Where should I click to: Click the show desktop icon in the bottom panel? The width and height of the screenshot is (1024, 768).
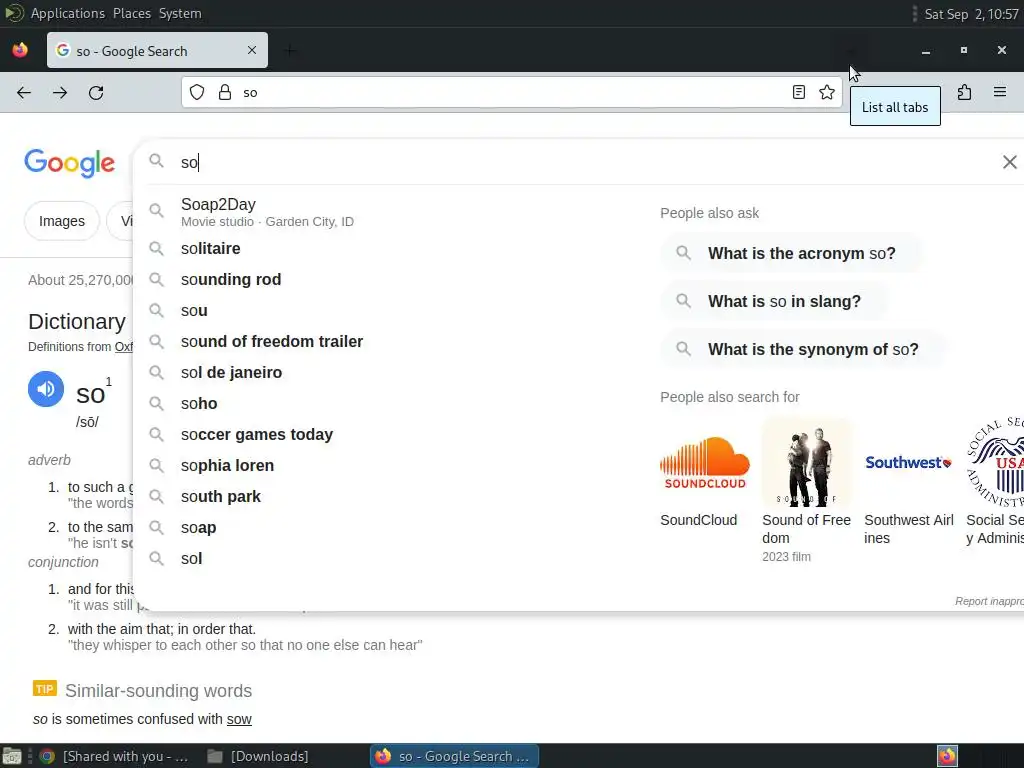11,756
